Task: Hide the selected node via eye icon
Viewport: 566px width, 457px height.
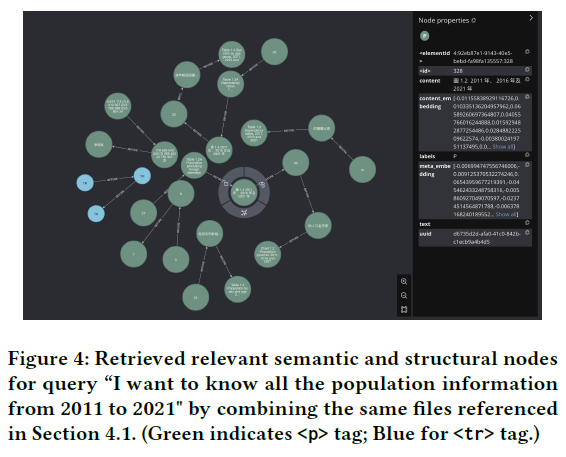Action: tap(262, 184)
